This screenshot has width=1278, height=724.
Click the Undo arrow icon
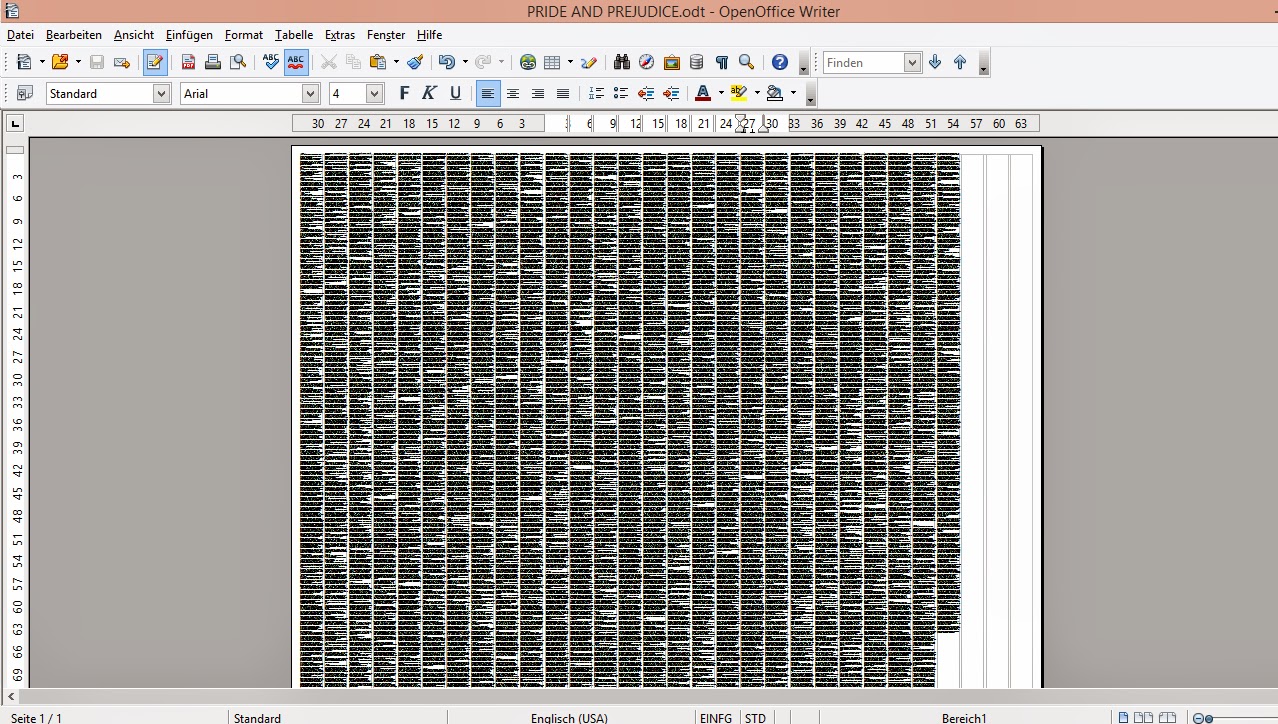tap(446, 62)
